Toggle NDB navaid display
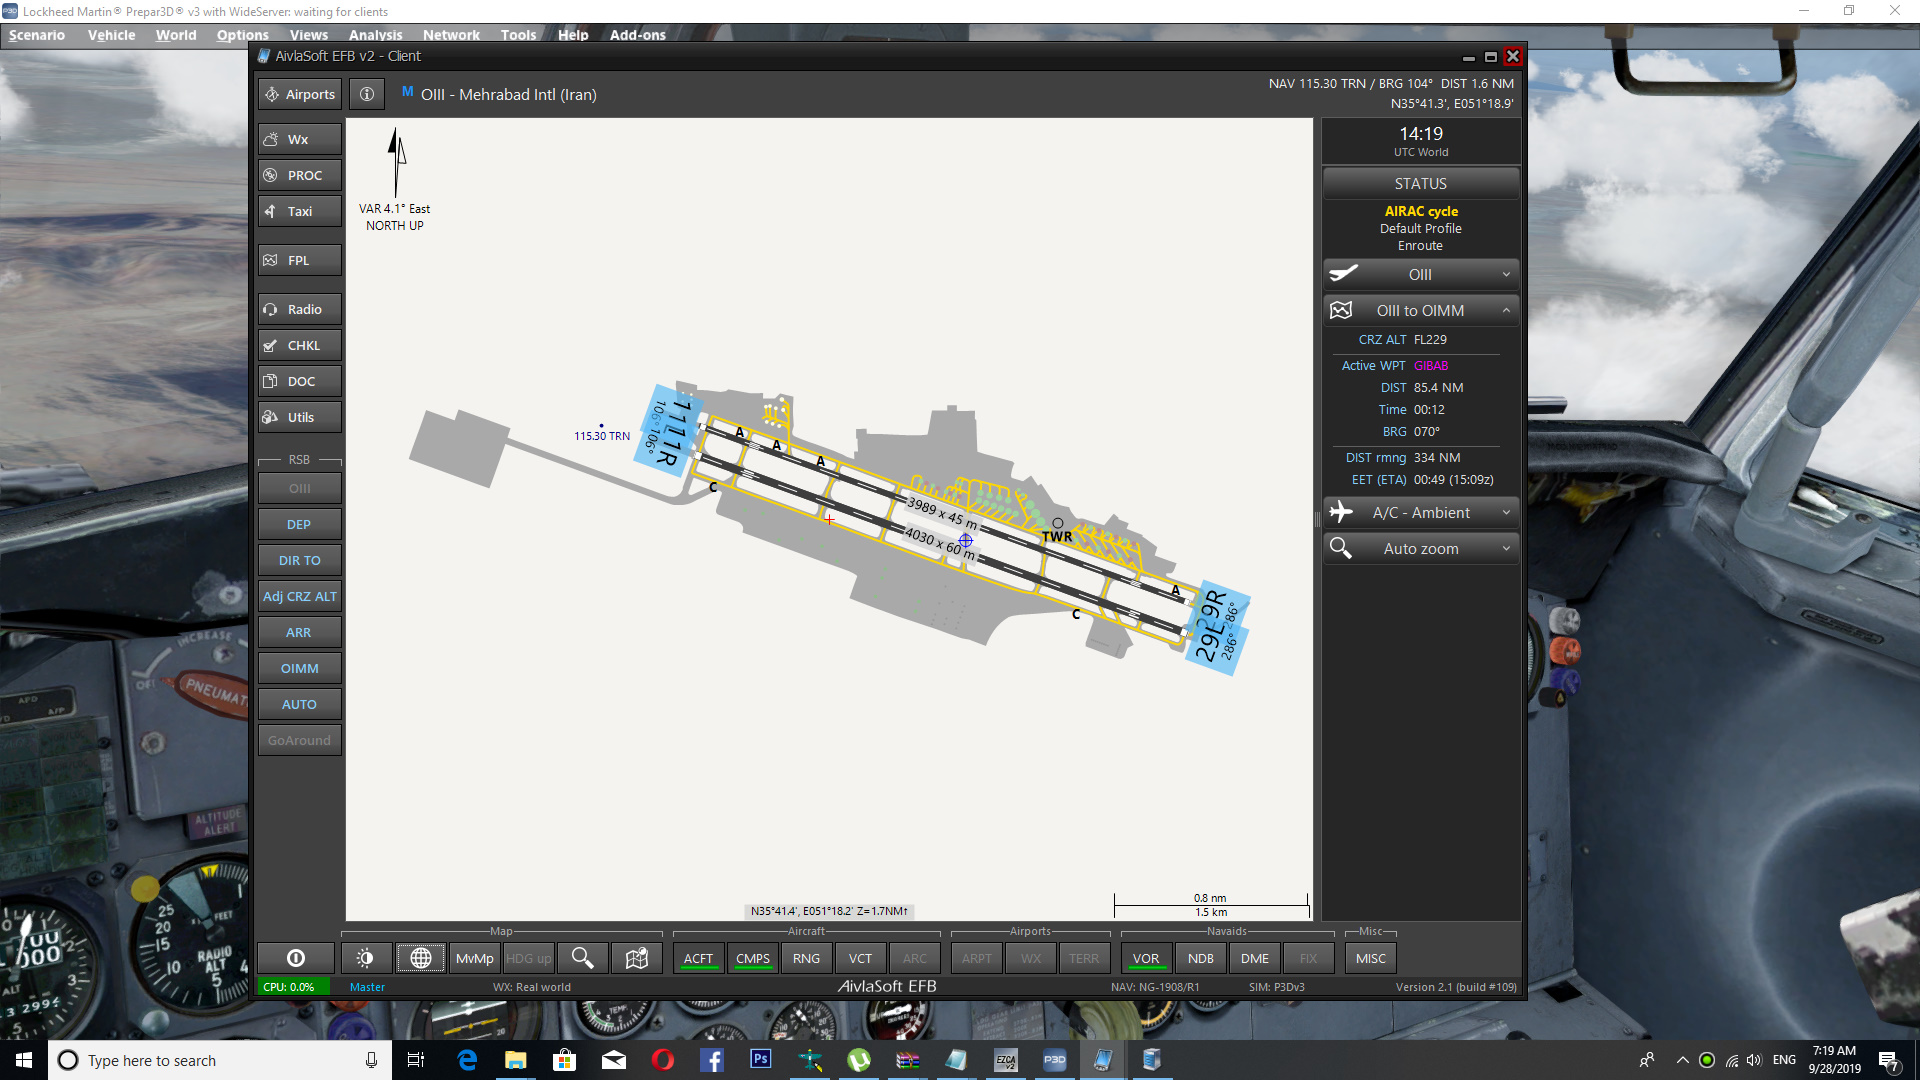Viewport: 1920px width, 1080px height. coord(1201,958)
